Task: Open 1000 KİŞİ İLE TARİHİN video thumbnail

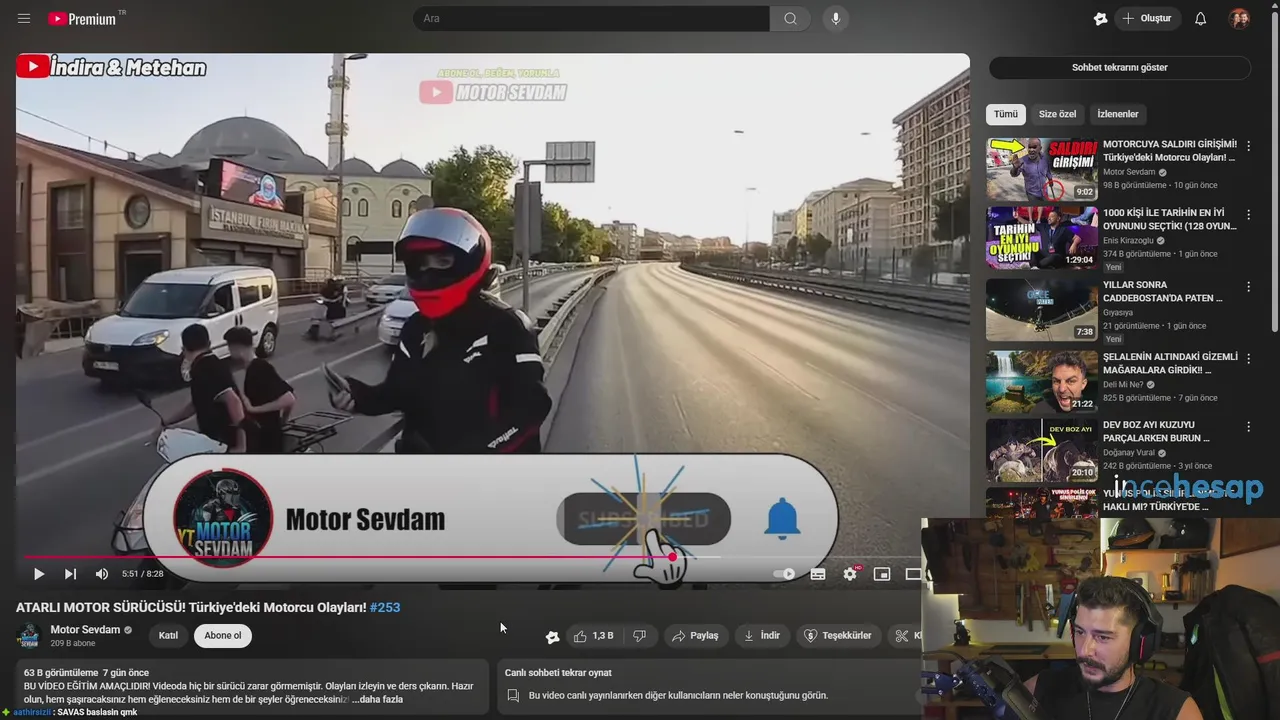Action: [x=1041, y=238]
